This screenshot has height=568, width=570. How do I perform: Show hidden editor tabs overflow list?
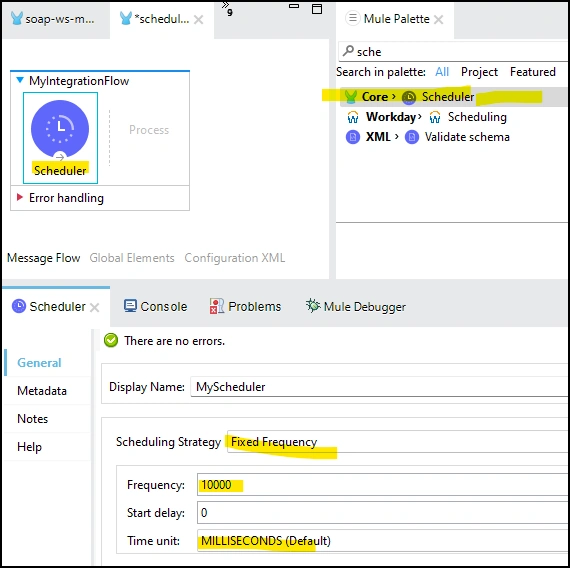coord(227,8)
